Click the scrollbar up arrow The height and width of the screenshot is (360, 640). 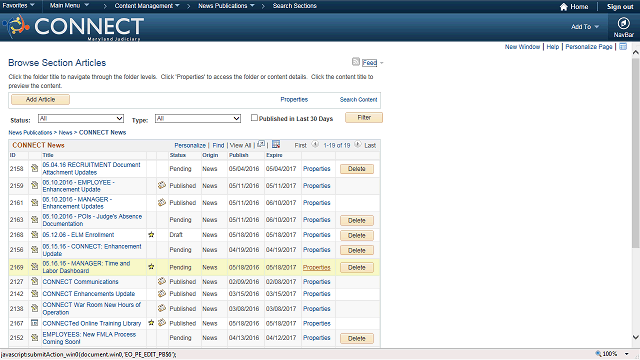636,52
